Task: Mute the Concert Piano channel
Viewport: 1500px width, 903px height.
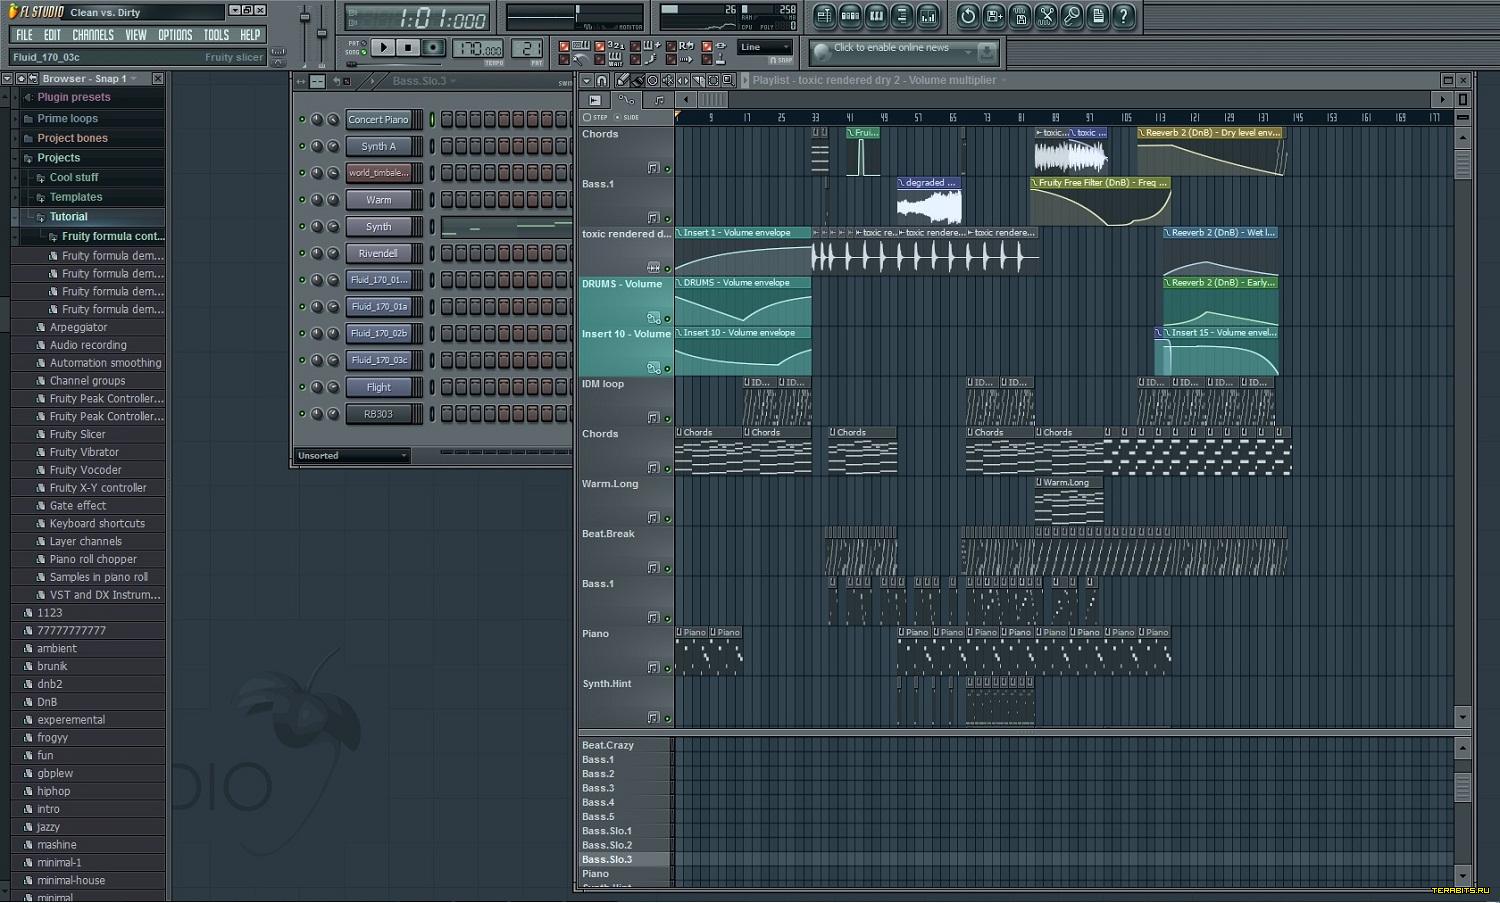Action: [x=302, y=120]
